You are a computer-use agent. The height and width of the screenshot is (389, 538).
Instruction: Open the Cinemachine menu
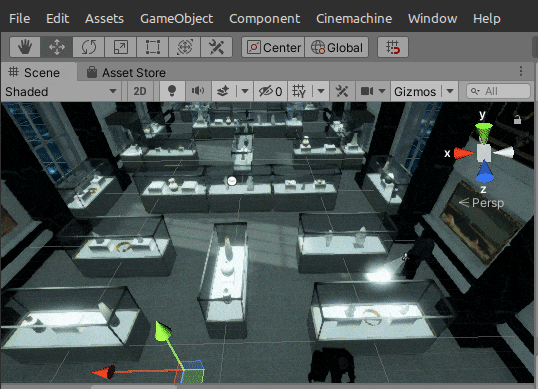(x=354, y=19)
